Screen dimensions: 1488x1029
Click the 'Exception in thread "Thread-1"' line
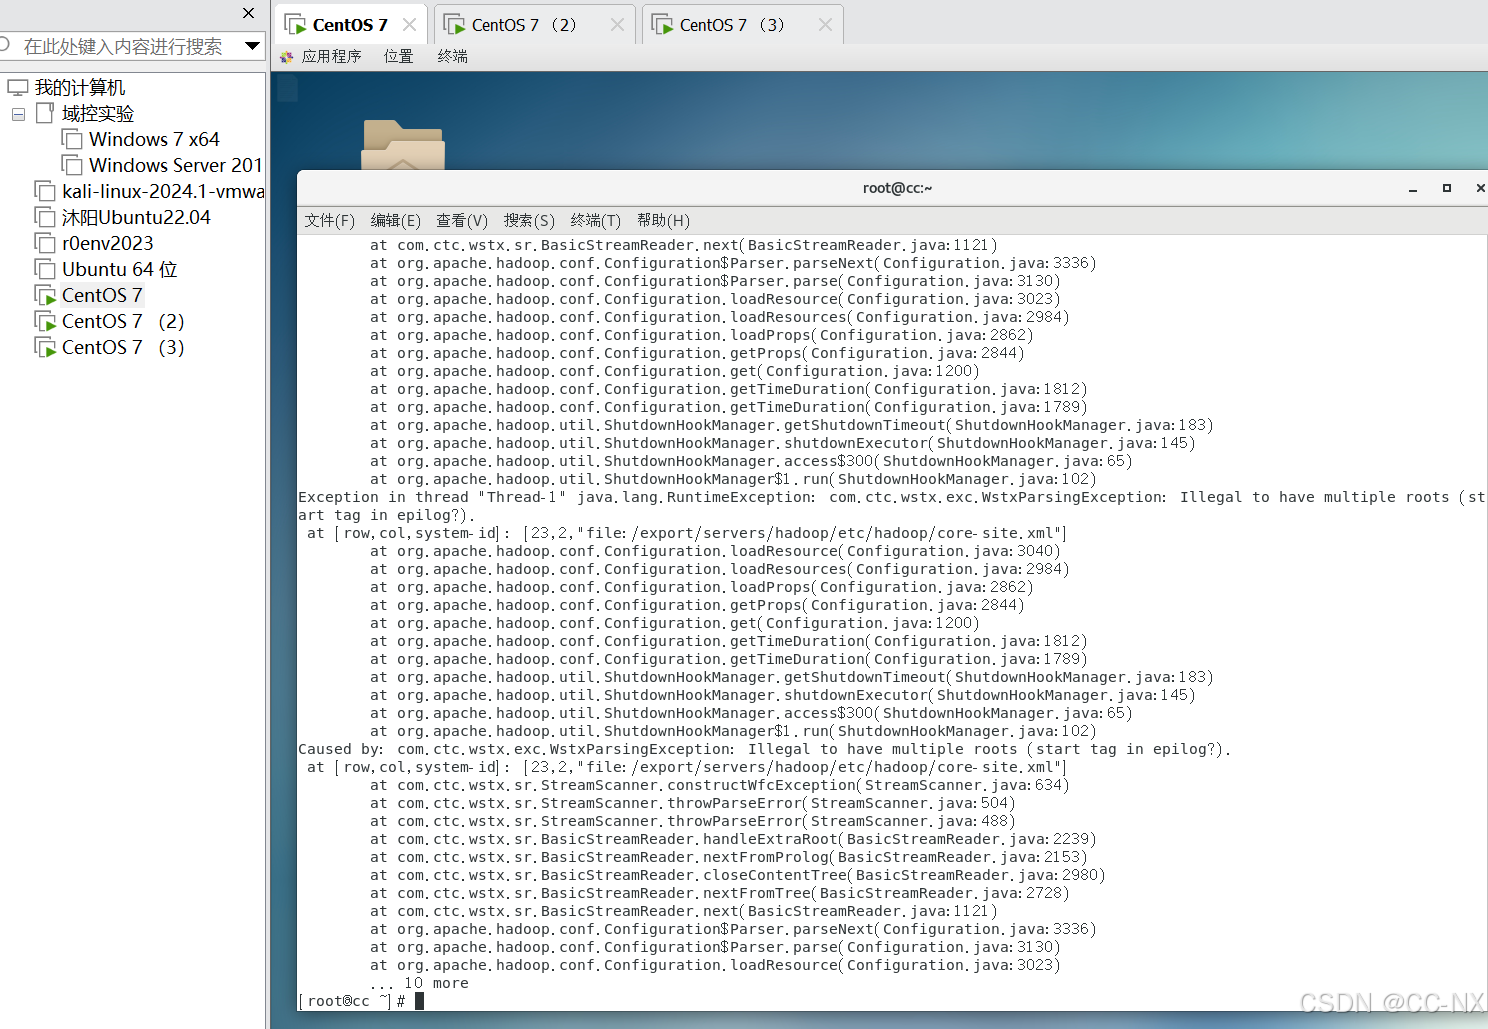tap(892, 498)
